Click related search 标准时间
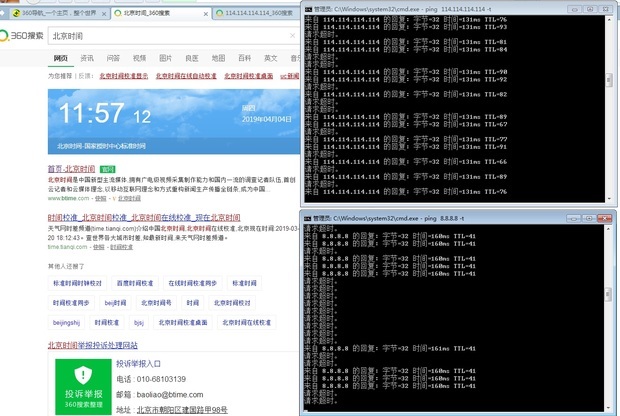Image resolution: width=620 pixels, height=416 pixels. tap(244, 283)
